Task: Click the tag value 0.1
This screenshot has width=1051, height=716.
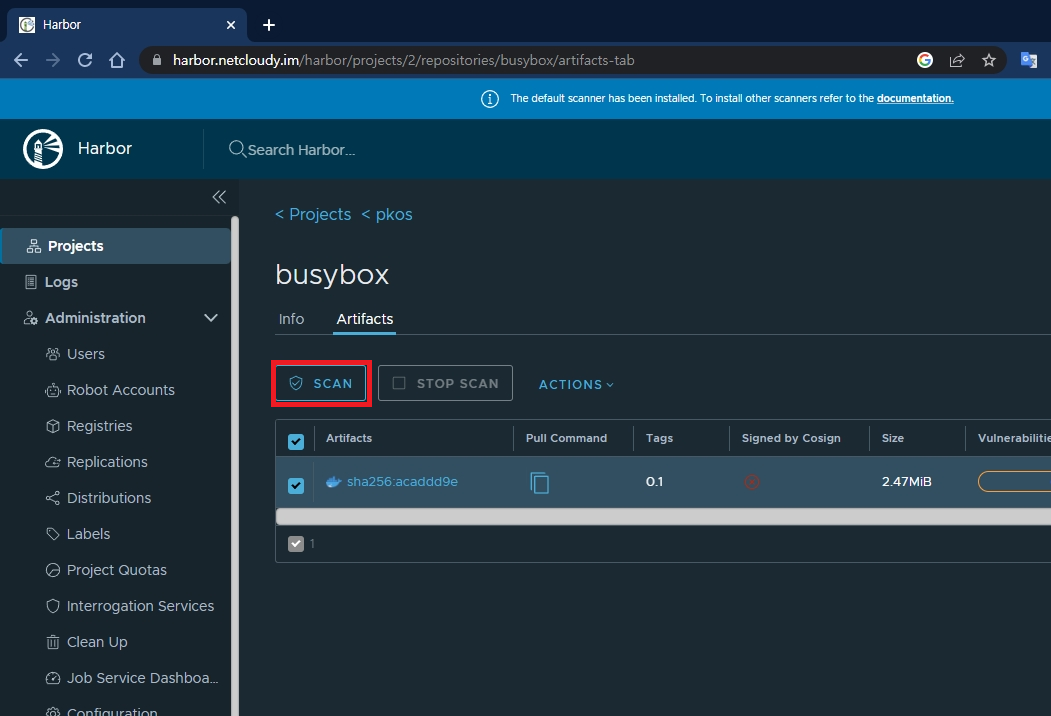Action: click(654, 482)
